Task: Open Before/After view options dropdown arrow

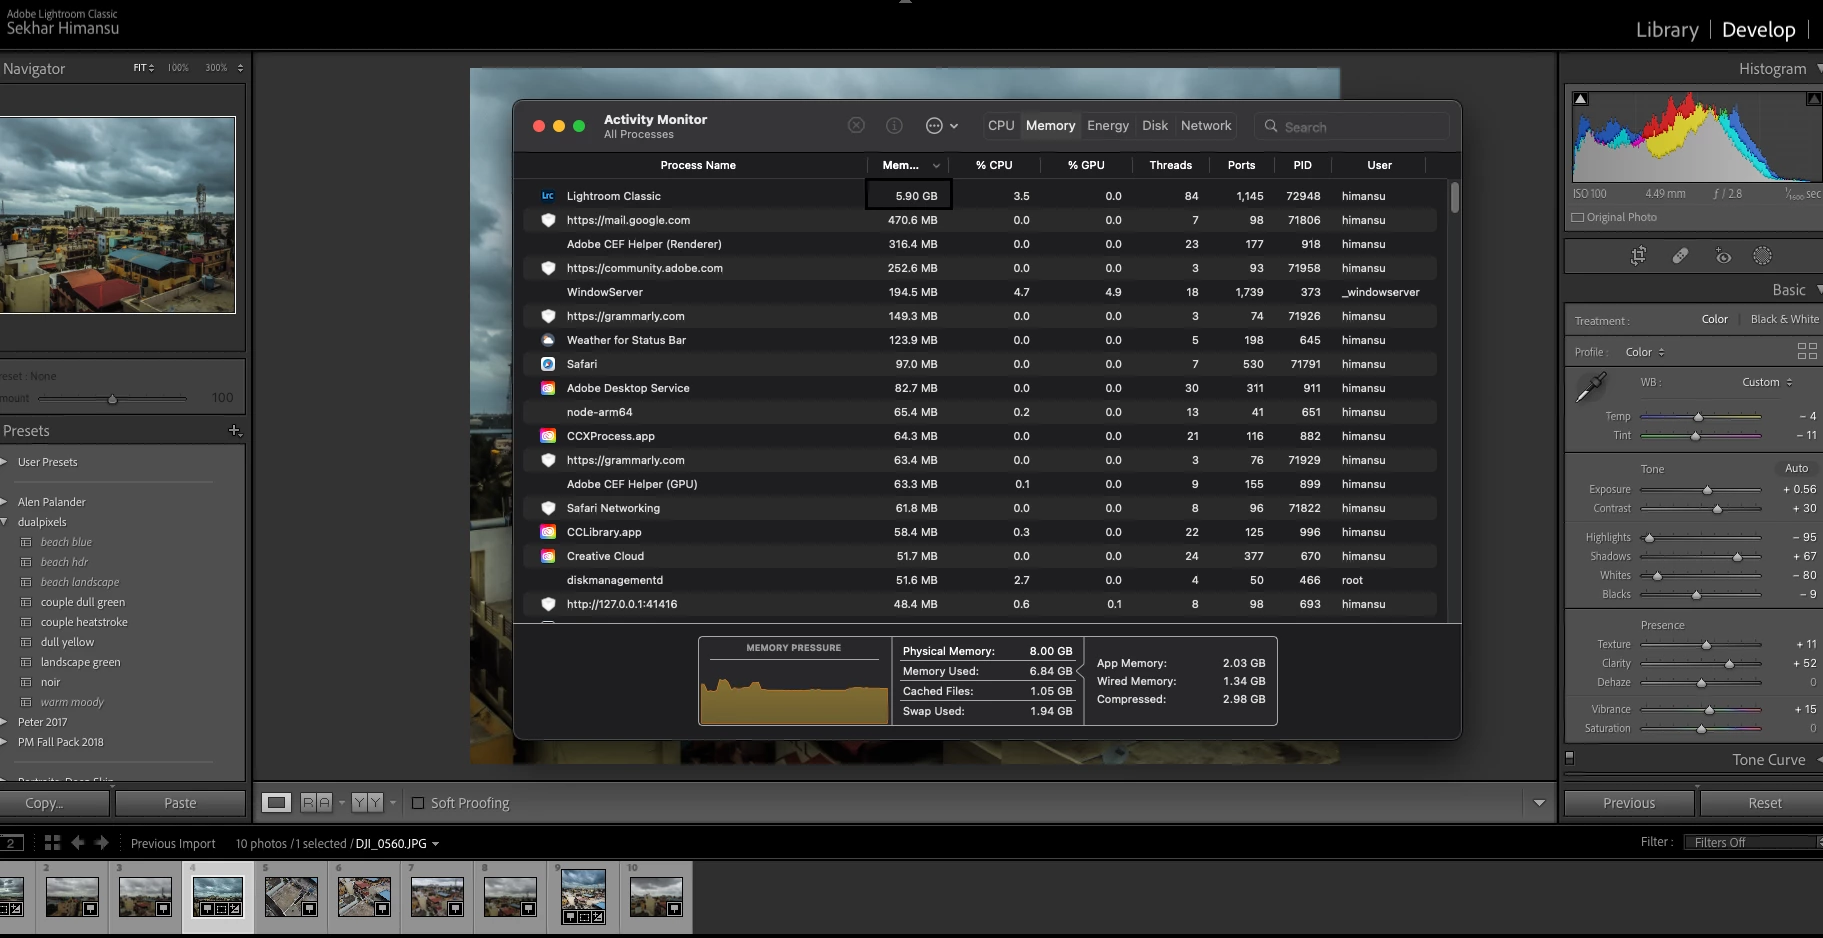Action: (x=392, y=802)
